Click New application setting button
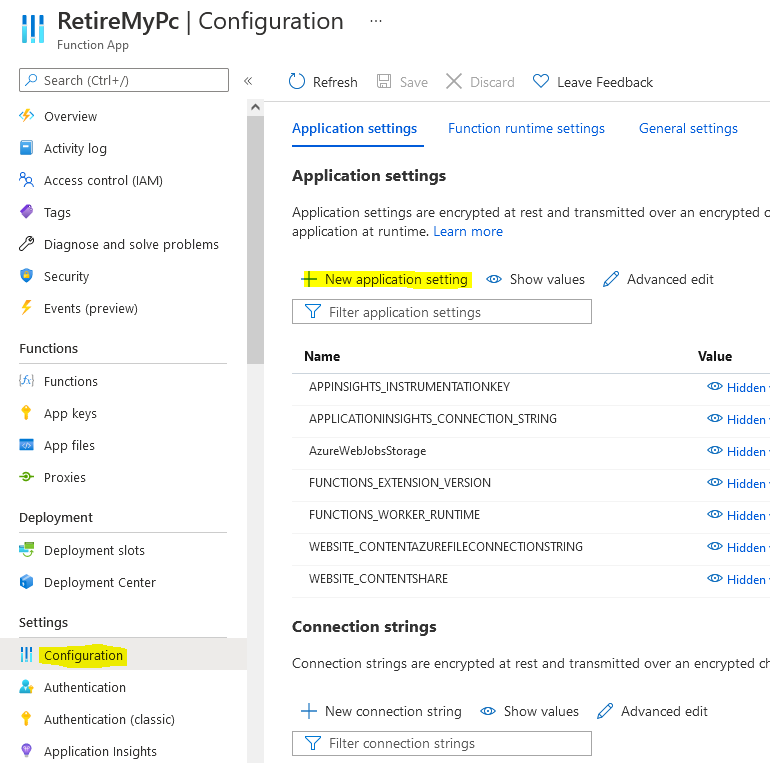The height and width of the screenshot is (763, 770). tap(386, 279)
